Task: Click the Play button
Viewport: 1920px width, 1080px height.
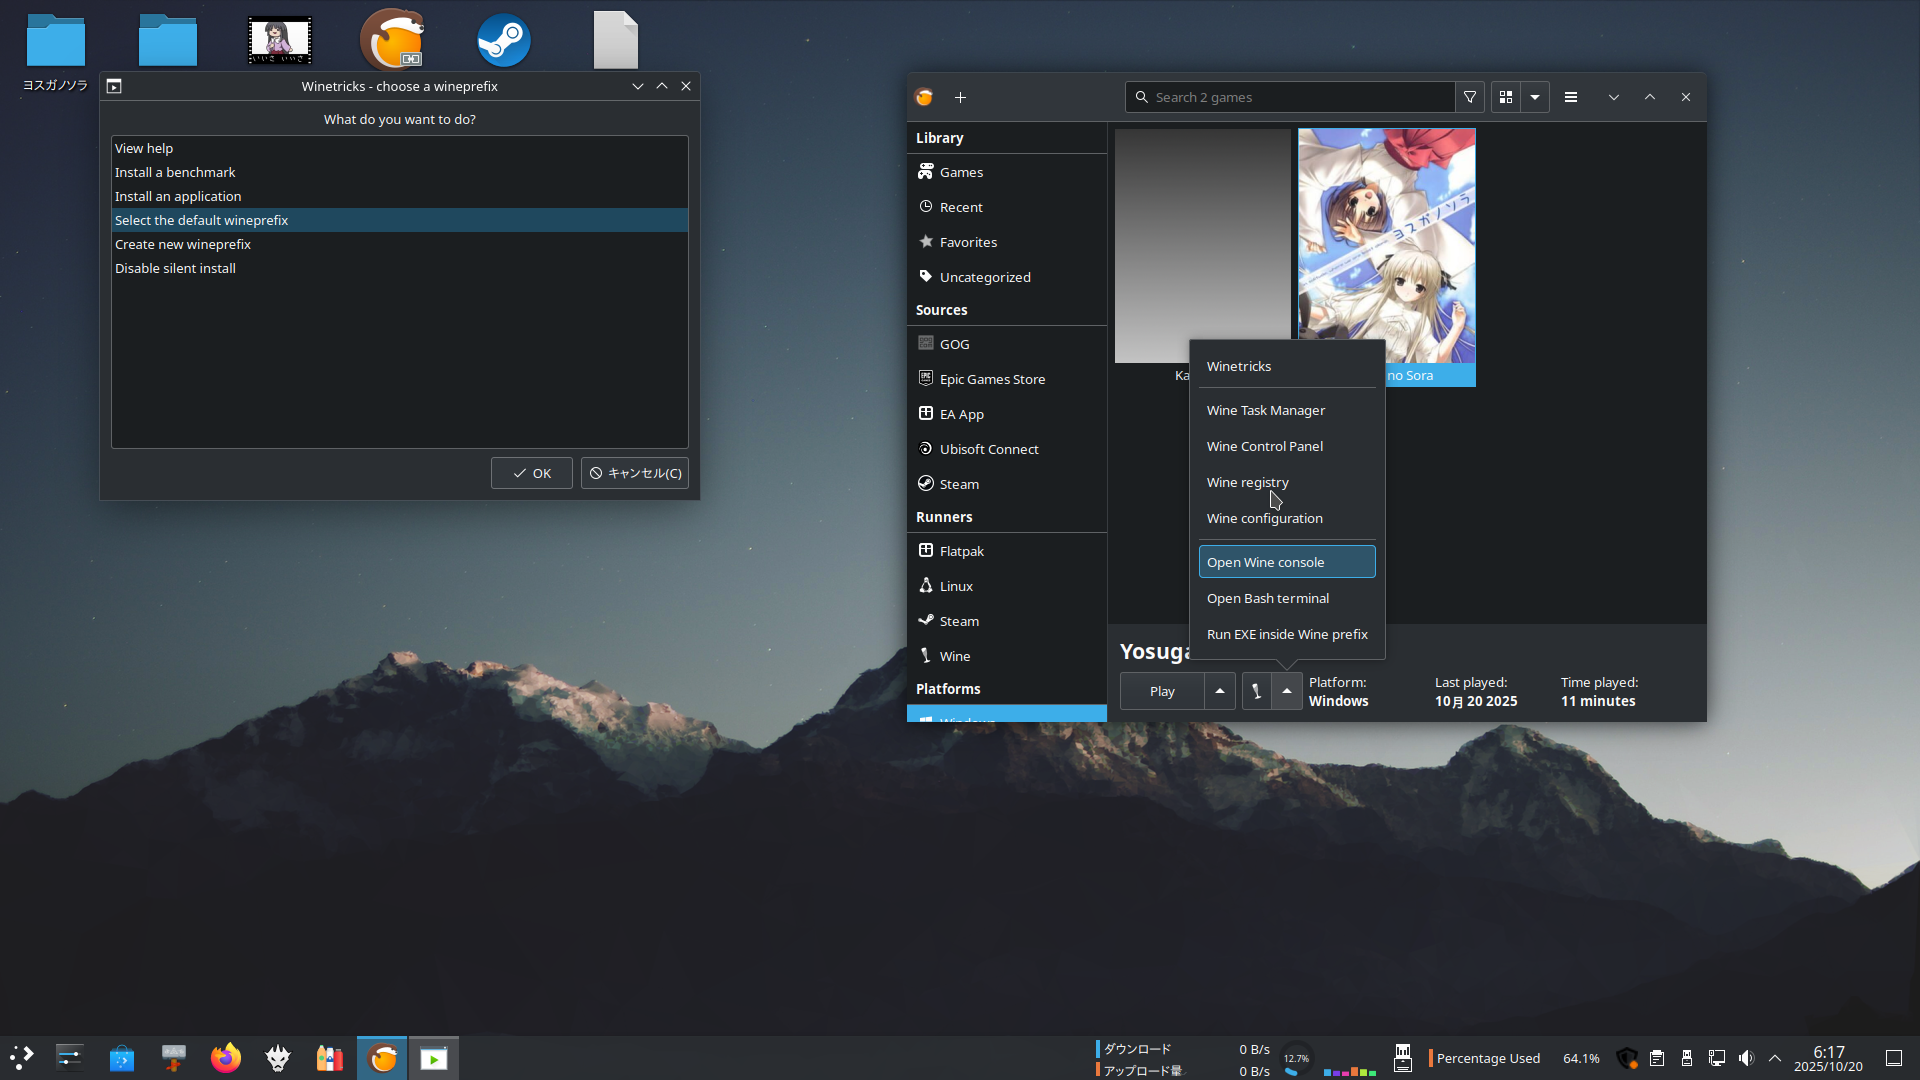Action: click(1162, 691)
